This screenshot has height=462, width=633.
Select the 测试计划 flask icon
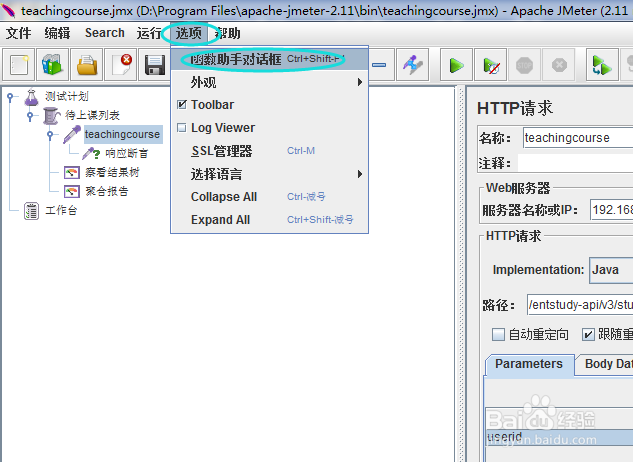click(x=31, y=97)
